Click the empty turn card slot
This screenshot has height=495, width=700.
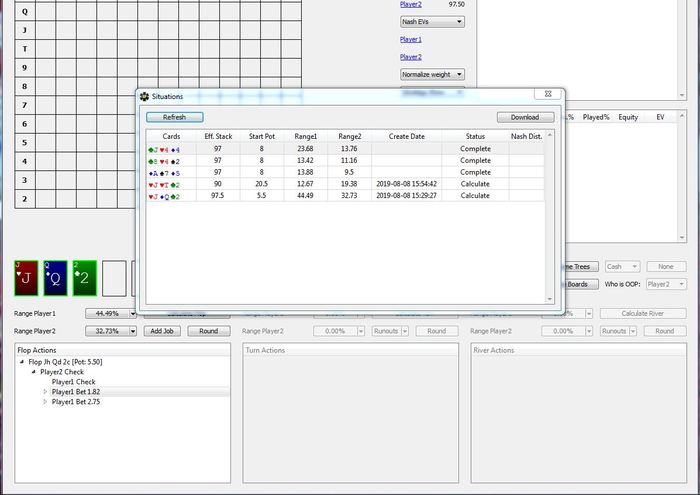114,278
